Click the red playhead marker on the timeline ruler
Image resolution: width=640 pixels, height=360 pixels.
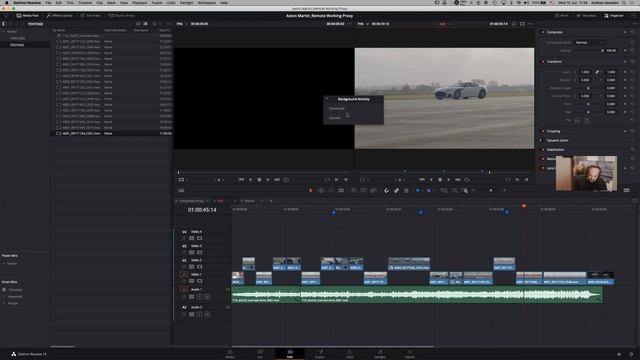[x=524, y=207]
